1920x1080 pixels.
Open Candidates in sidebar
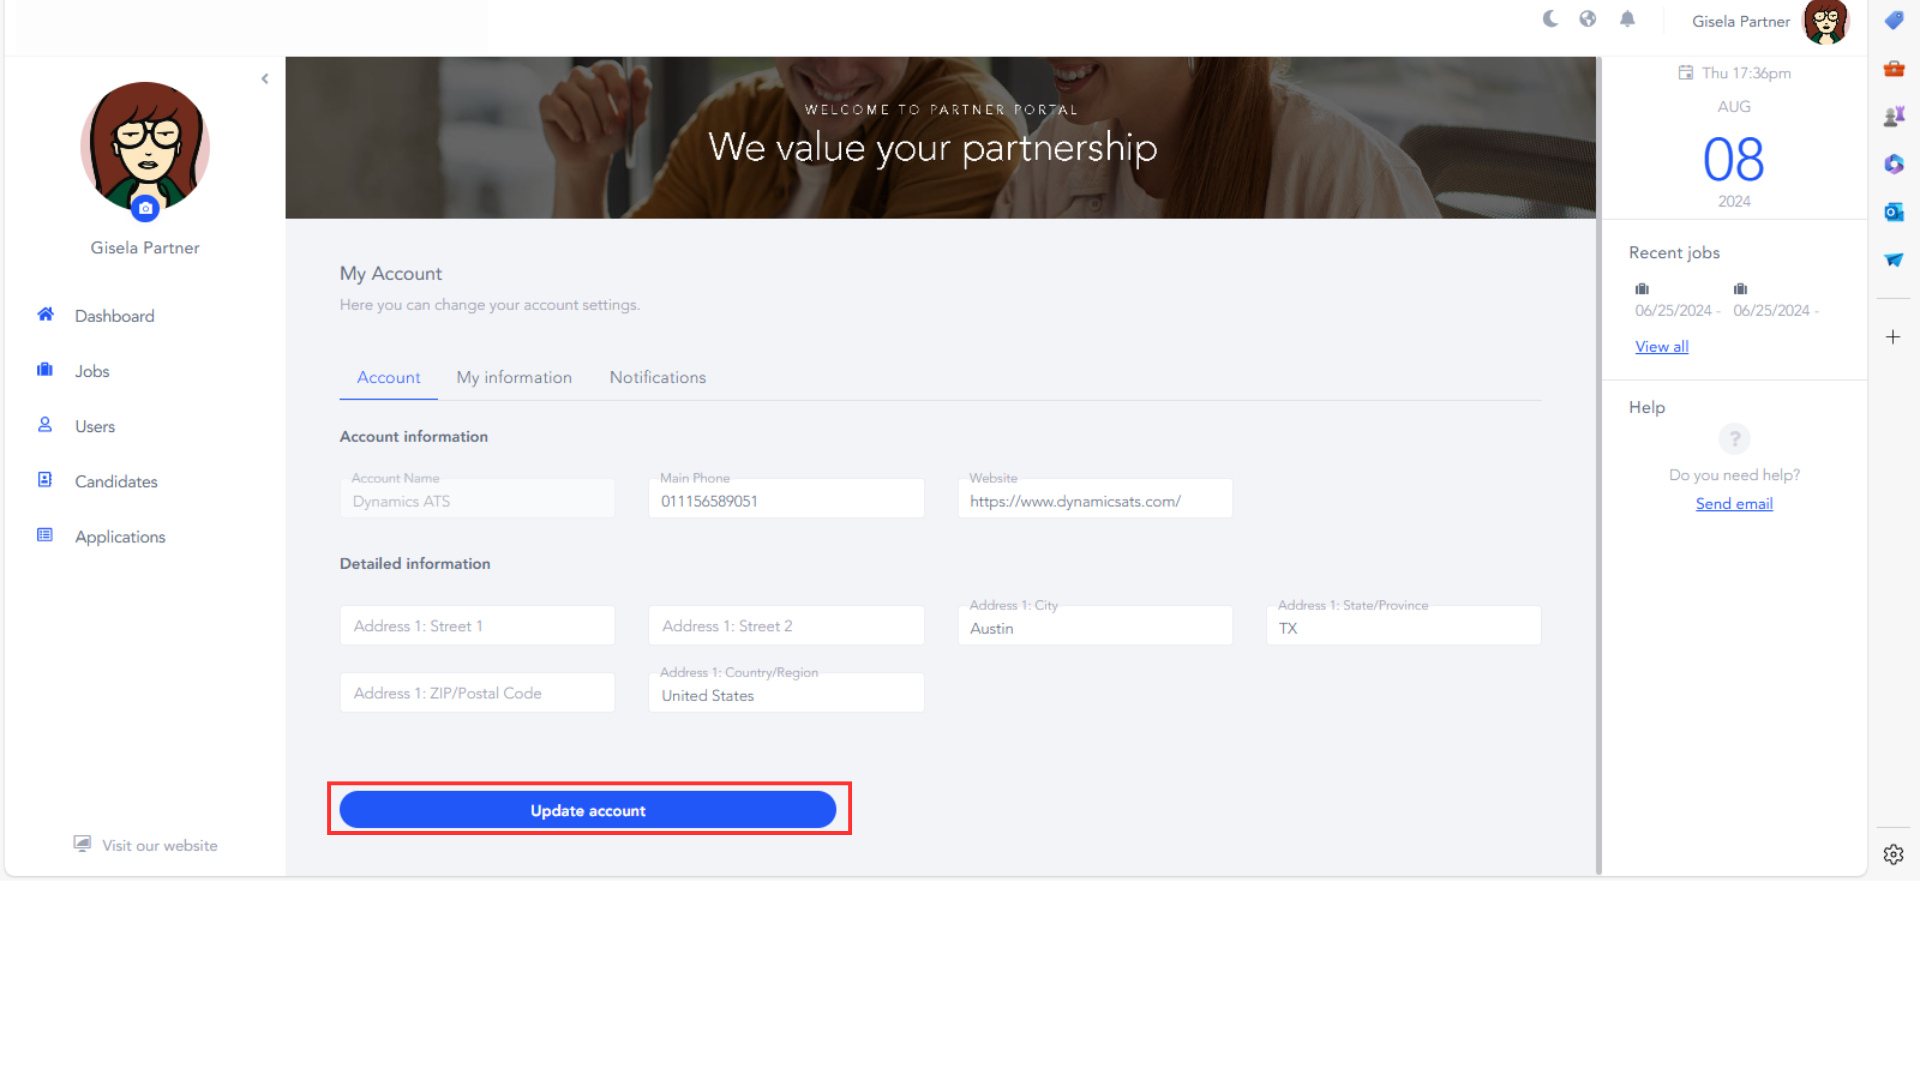pos(116,481)
